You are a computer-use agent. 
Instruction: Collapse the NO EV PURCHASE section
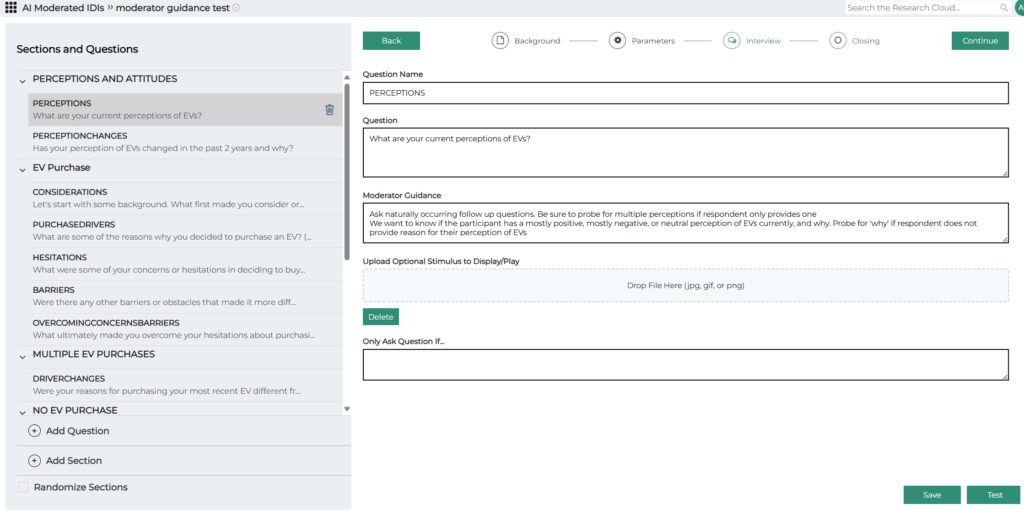point(23,413)
